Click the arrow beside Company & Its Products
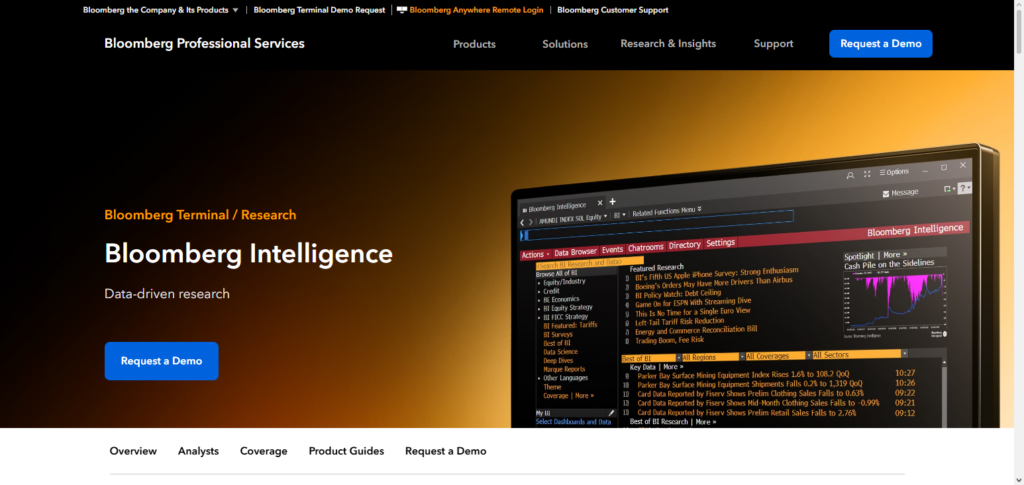Image resolution: width=1024 pixels, height=485 pixels. pos(235,10)
